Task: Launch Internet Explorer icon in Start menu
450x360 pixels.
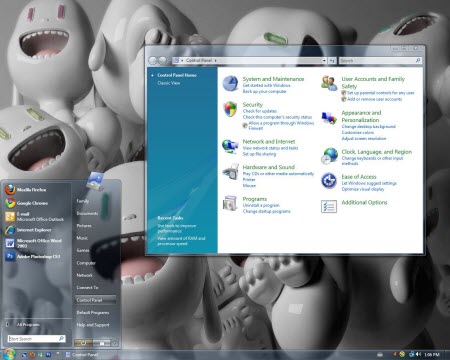Action: tap(10, 230)
